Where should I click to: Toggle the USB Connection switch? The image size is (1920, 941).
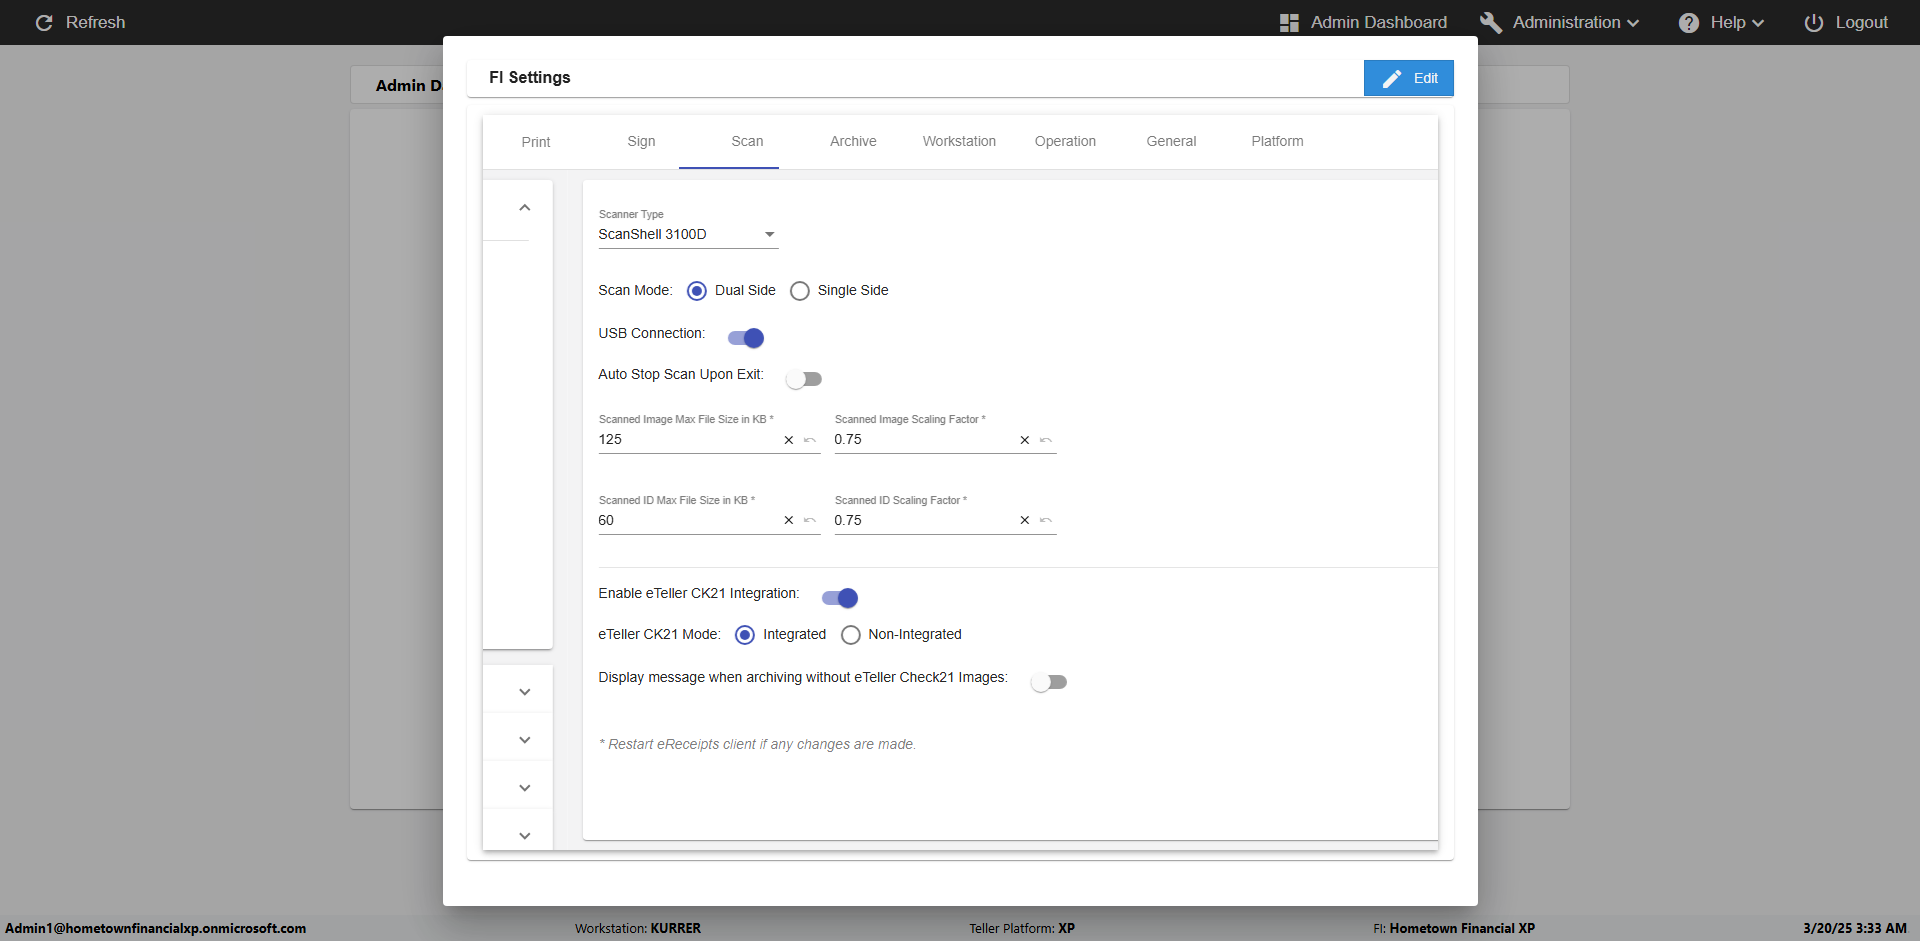(746, 338)
